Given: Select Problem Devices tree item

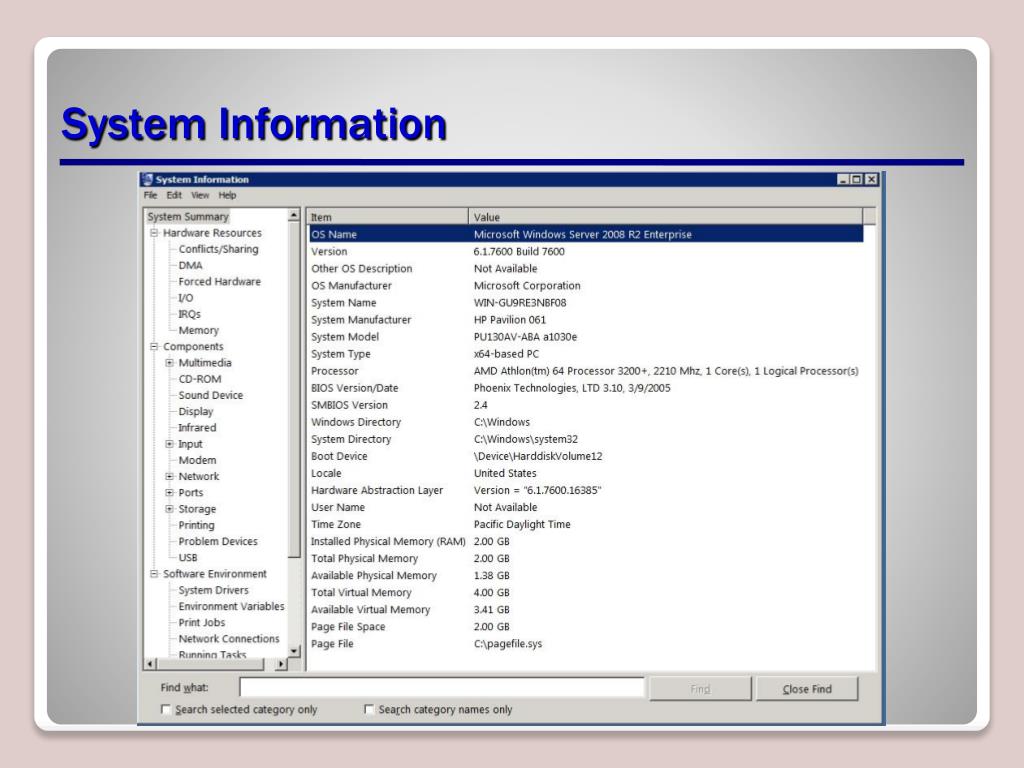Looking at the screenshot, I should tap(218, 541).
